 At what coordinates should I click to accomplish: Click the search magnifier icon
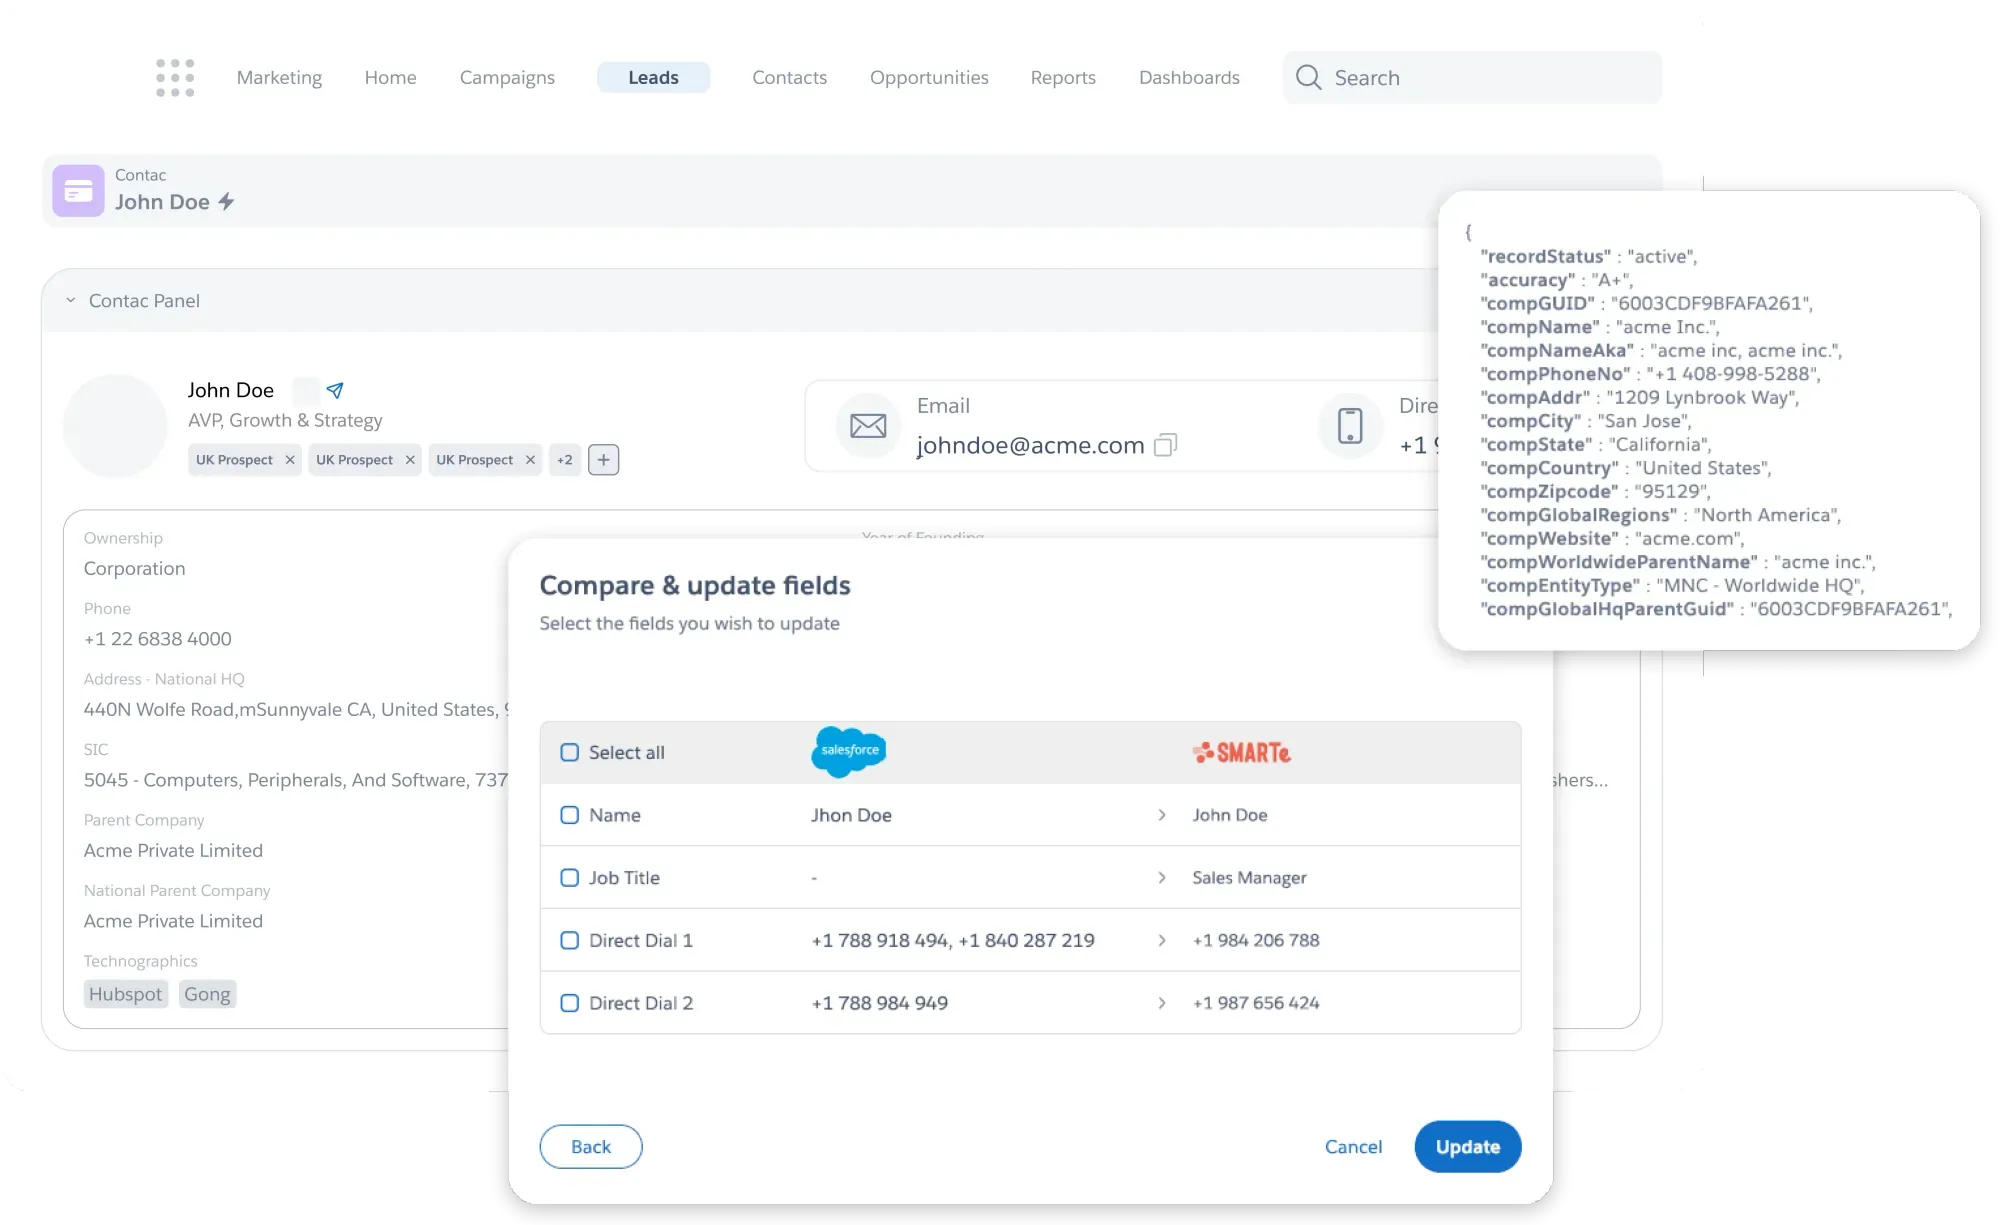tap(1308, 77)
